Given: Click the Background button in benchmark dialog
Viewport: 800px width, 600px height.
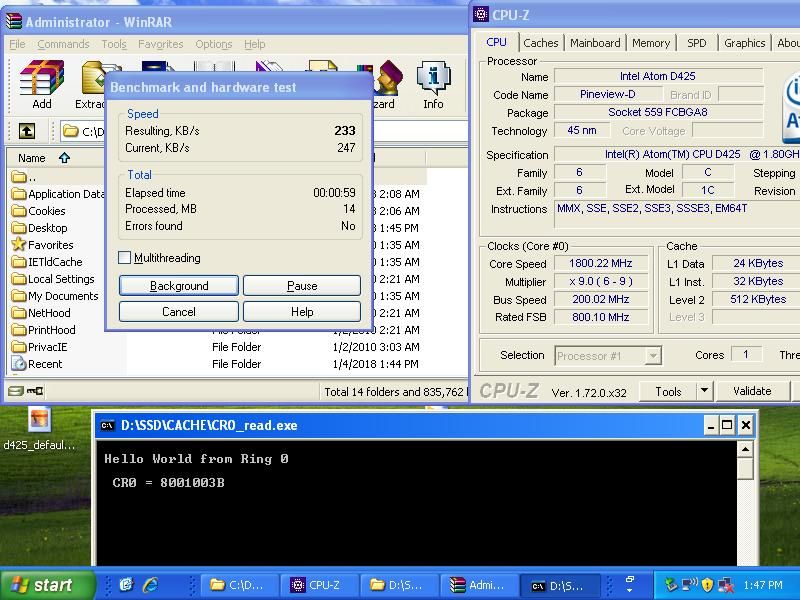Looking at the screenshot, I should pyautogui.click(x=179, y=286).
